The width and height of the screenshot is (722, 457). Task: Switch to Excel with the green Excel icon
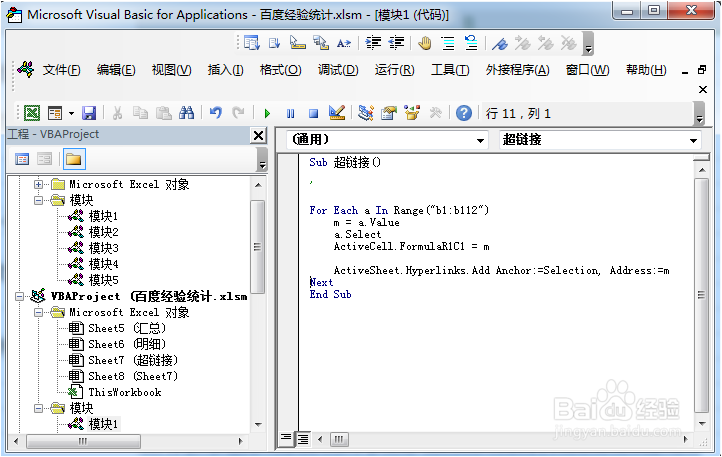click(32, 113)
